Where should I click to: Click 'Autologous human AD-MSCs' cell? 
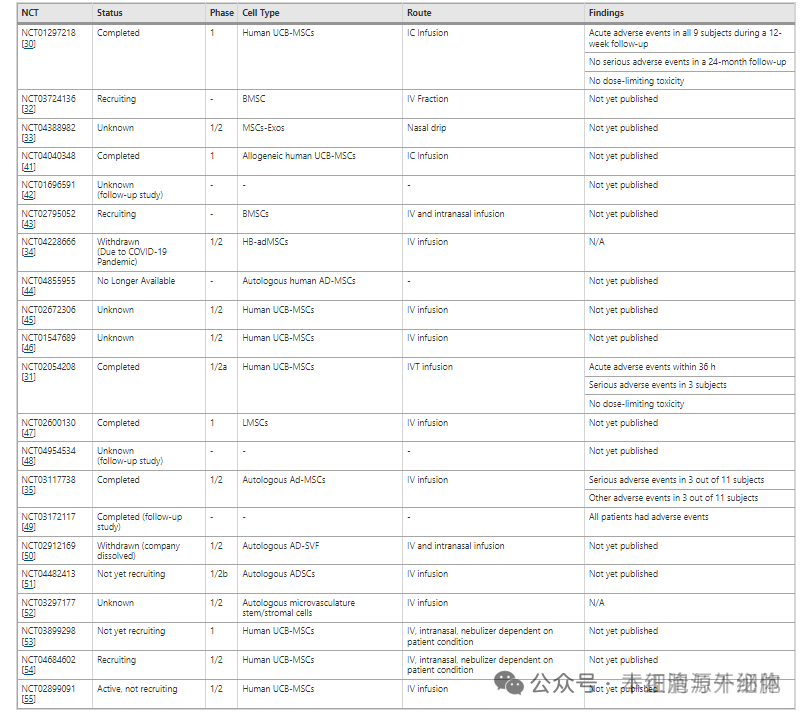[x=299, y=281]
